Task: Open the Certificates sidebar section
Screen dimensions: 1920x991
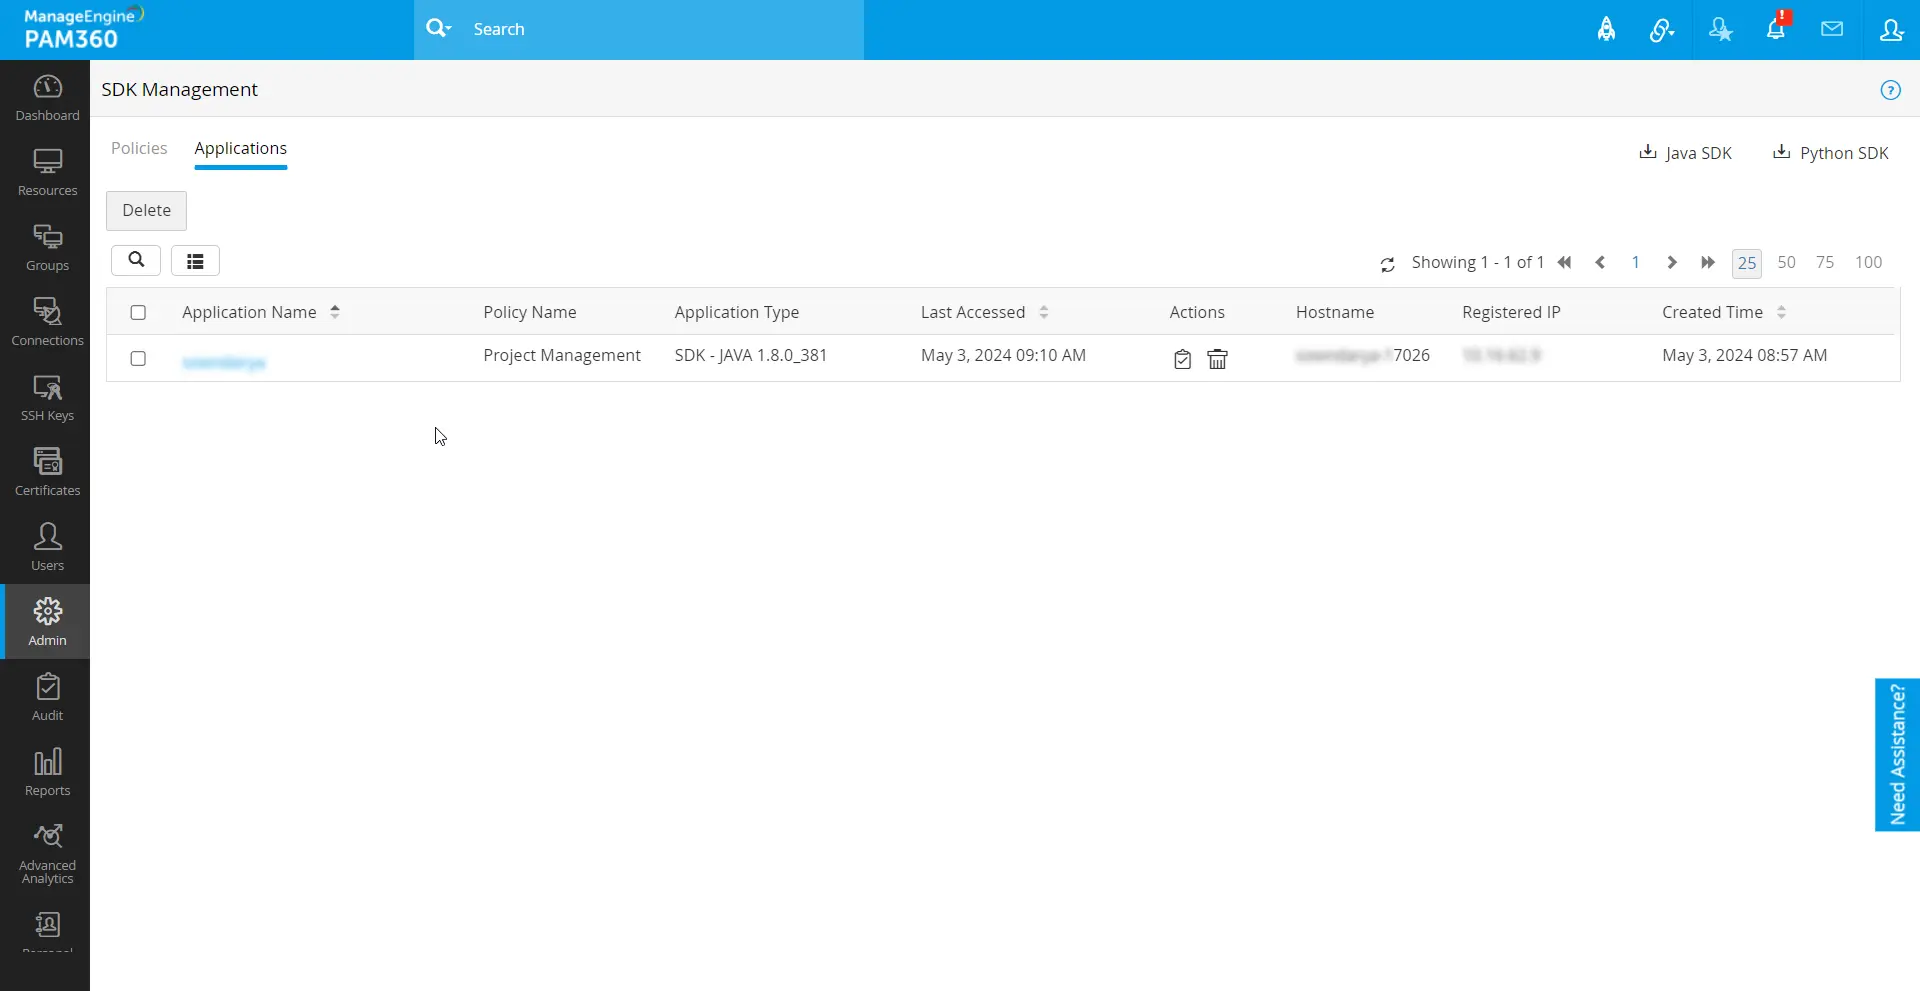Action: tap(47, 472)
